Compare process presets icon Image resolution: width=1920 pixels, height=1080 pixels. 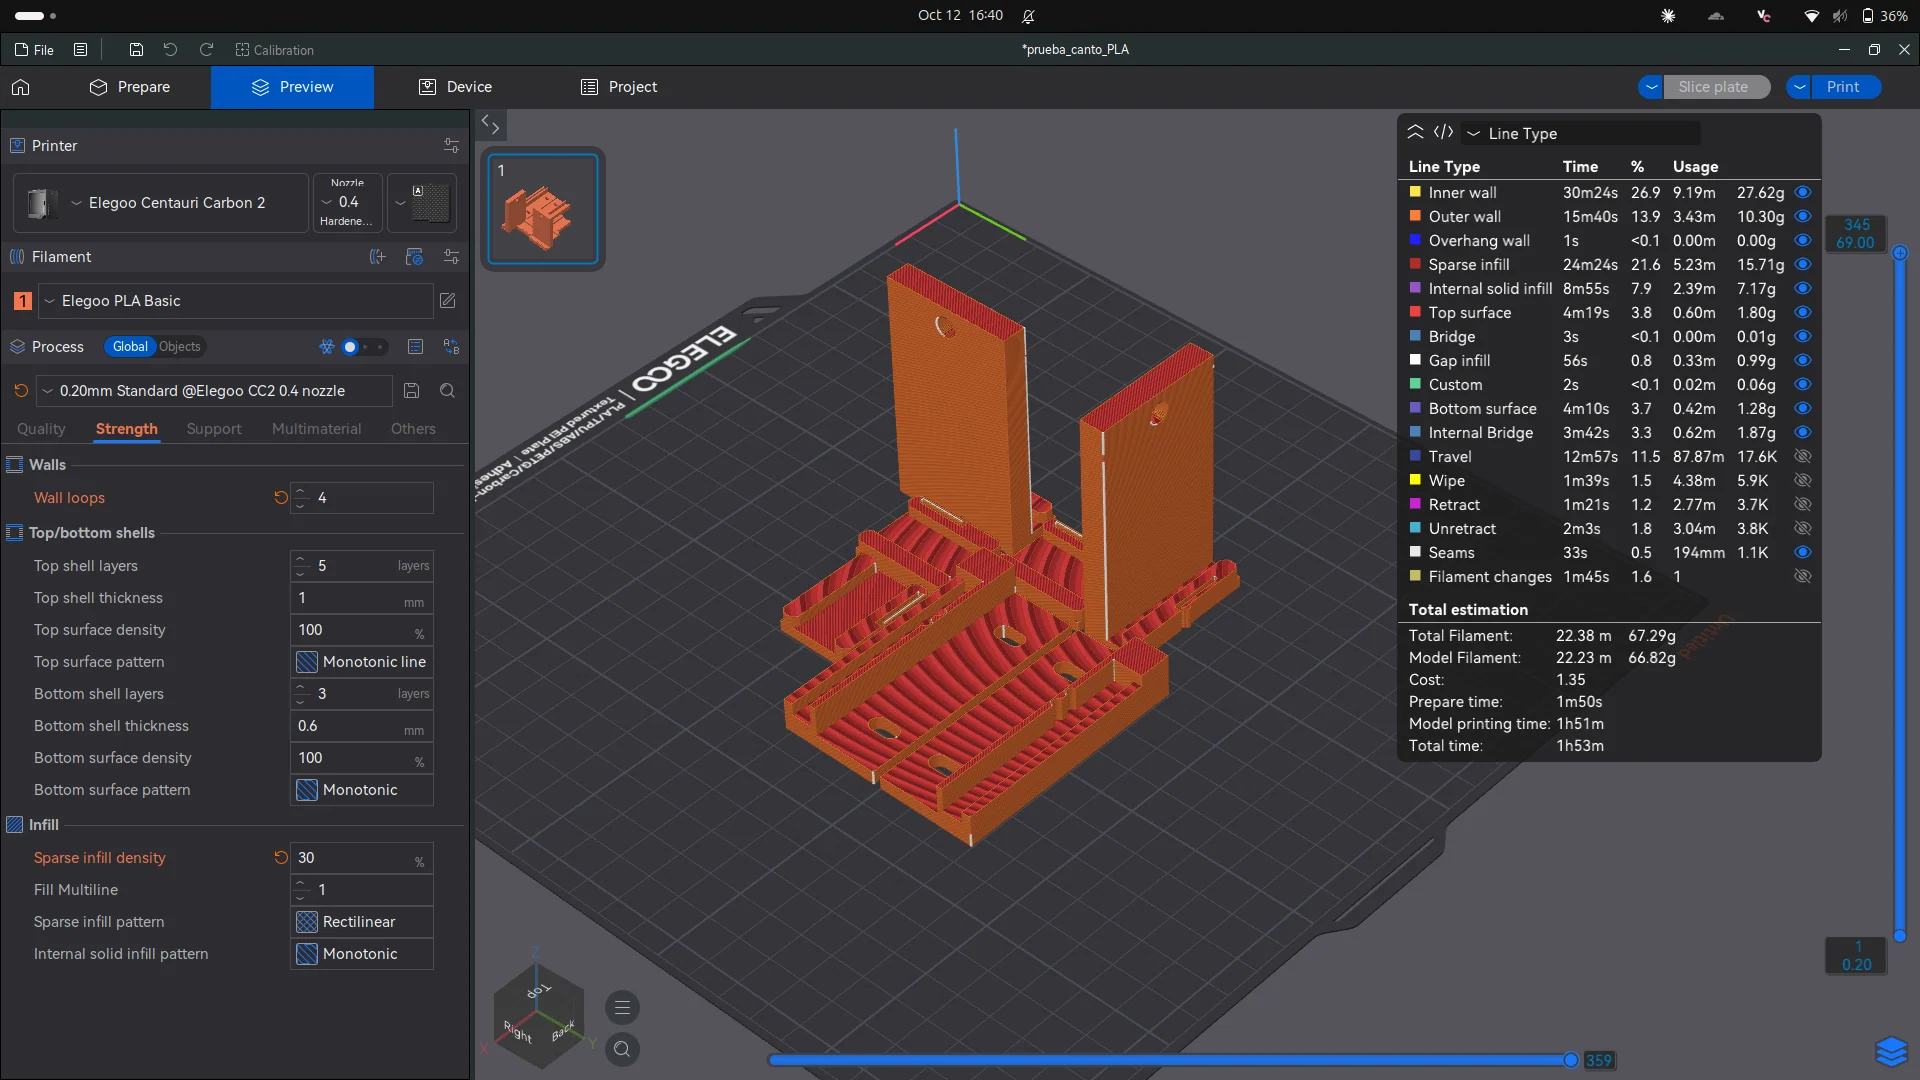click(451, 347)
